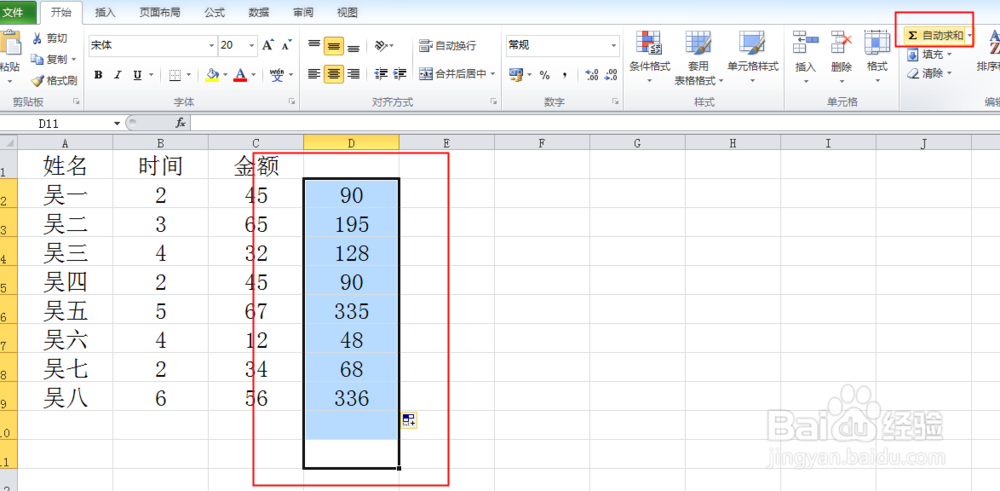Click the cell borders icon
This screenshot has width=1000, height=491.
tap(175, 75)
